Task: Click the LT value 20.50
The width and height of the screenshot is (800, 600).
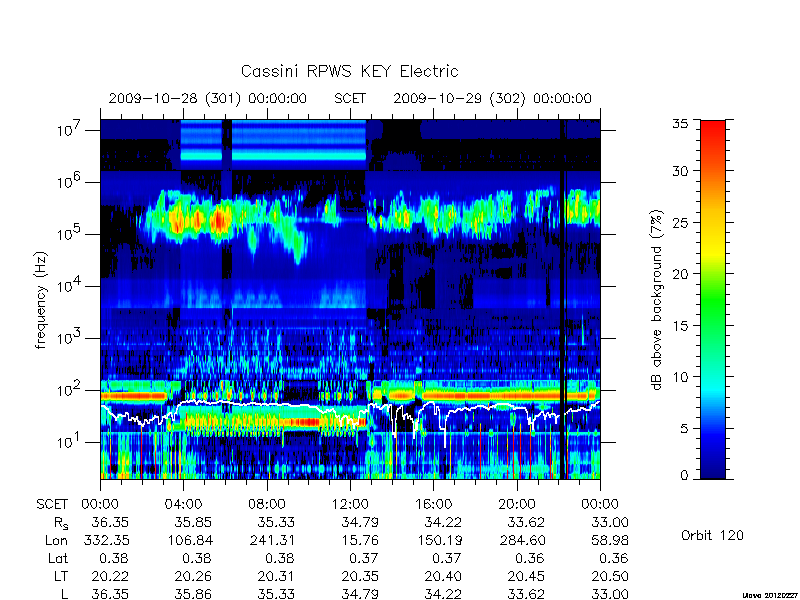Action: pos(610,577)
